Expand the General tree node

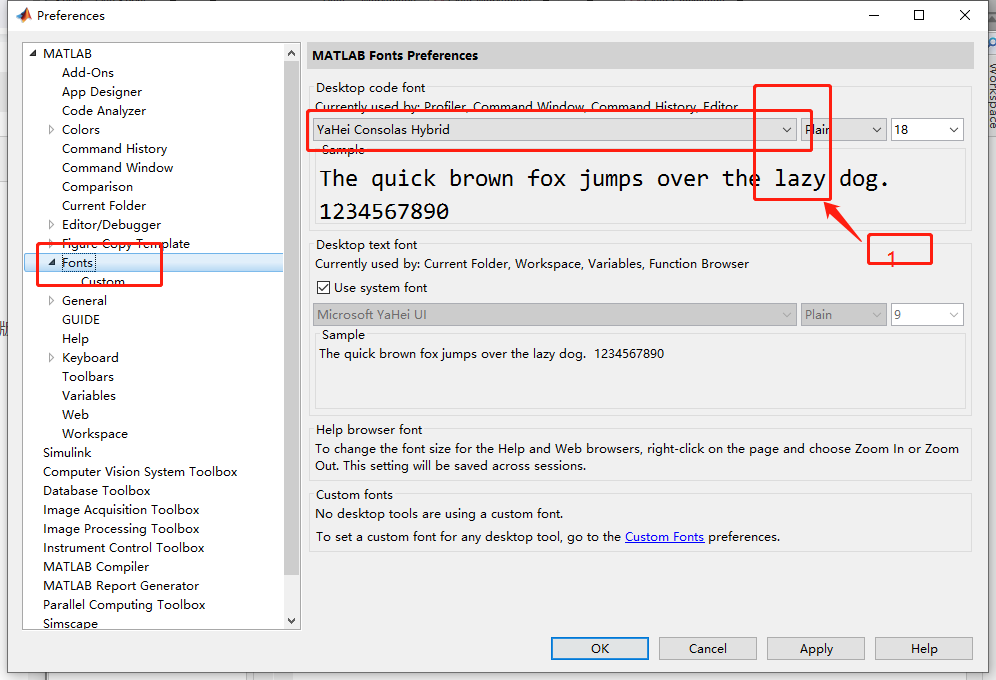51,301
